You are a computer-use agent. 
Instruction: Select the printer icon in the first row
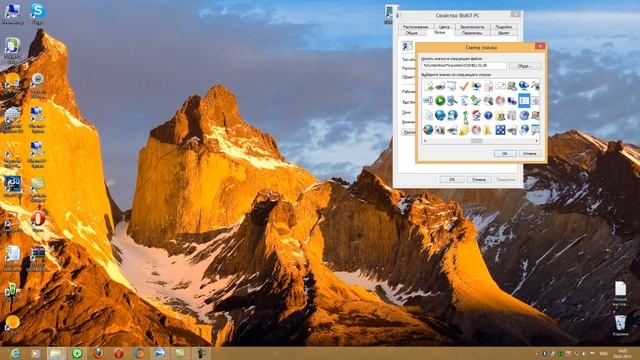click(440, 86)
